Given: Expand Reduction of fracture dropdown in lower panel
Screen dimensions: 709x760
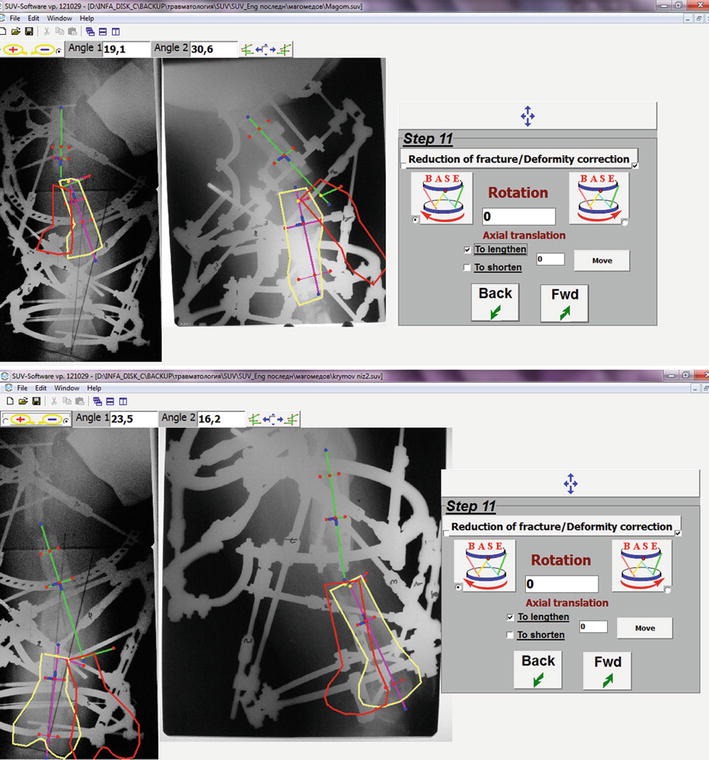Looking at the screenshot, I should point(677,533).
